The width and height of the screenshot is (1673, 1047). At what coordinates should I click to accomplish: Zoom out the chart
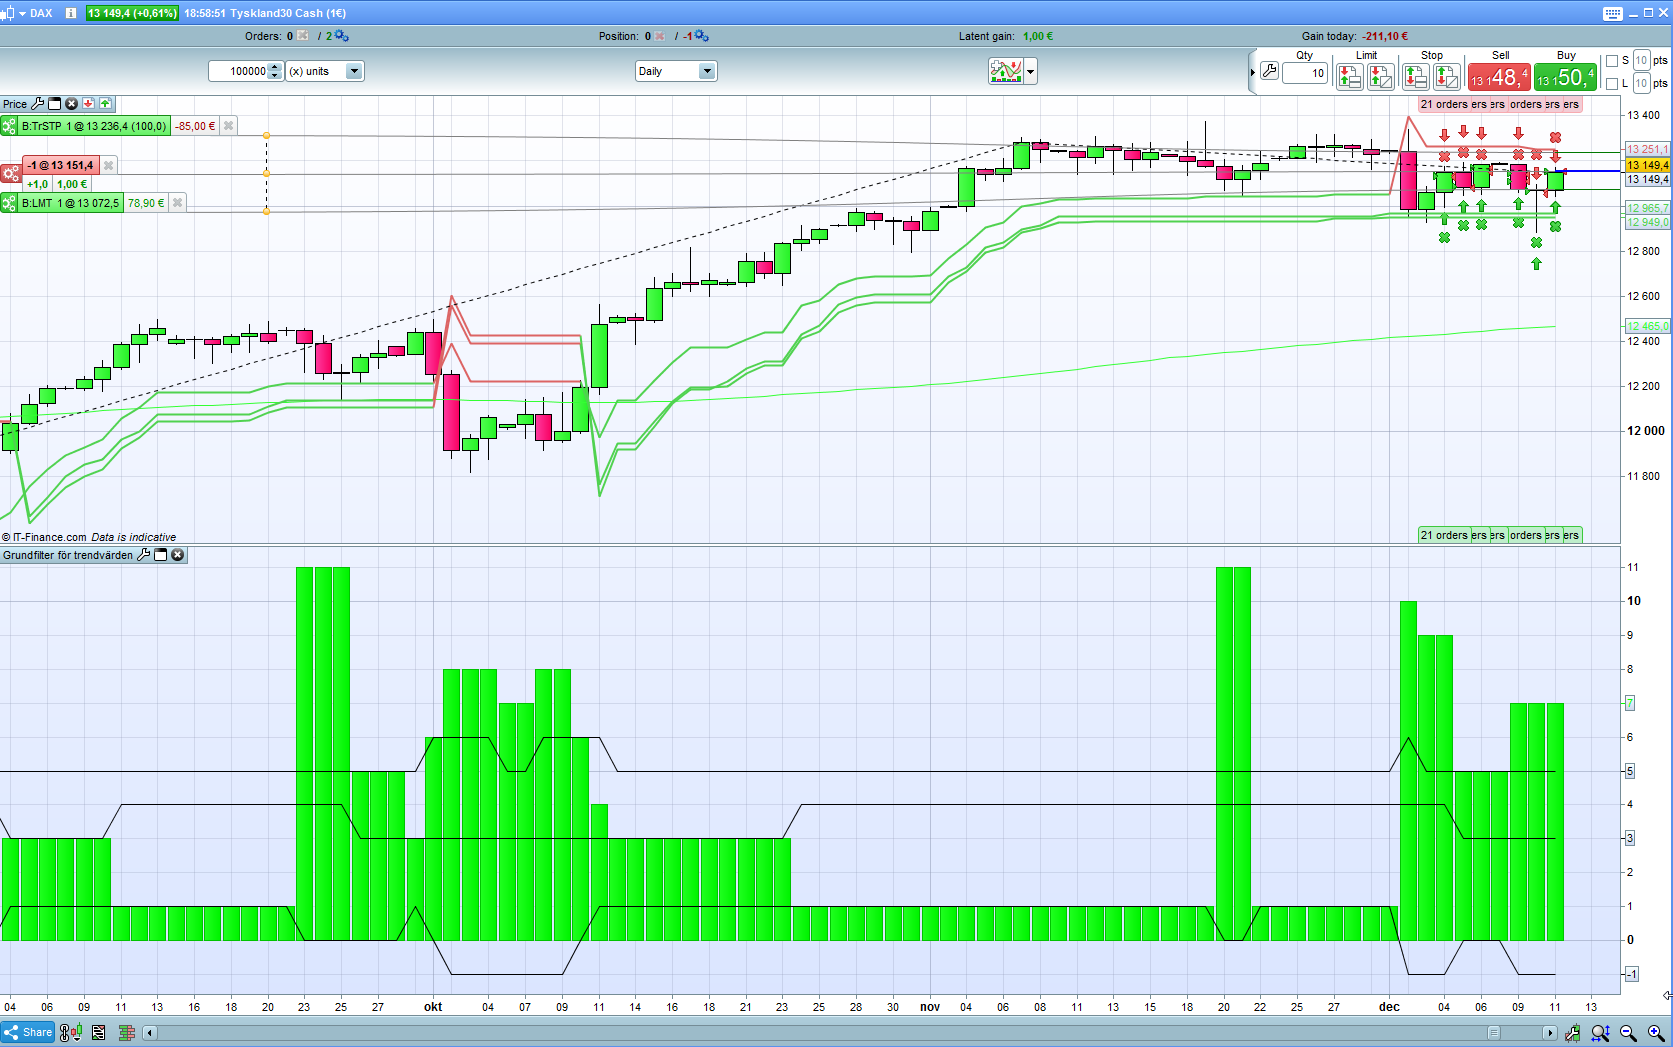(1628, 1033)
